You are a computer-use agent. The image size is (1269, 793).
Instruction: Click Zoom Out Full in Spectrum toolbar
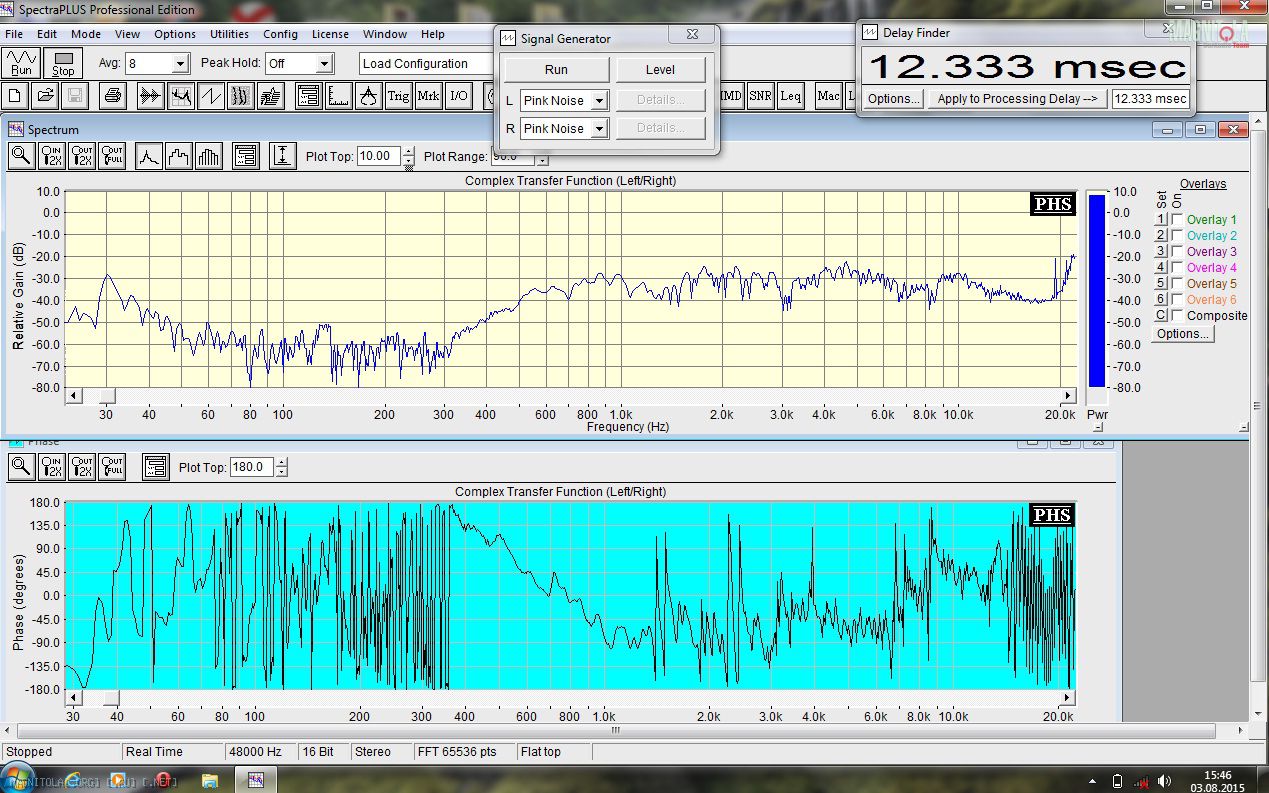click(x=112, y=156)
